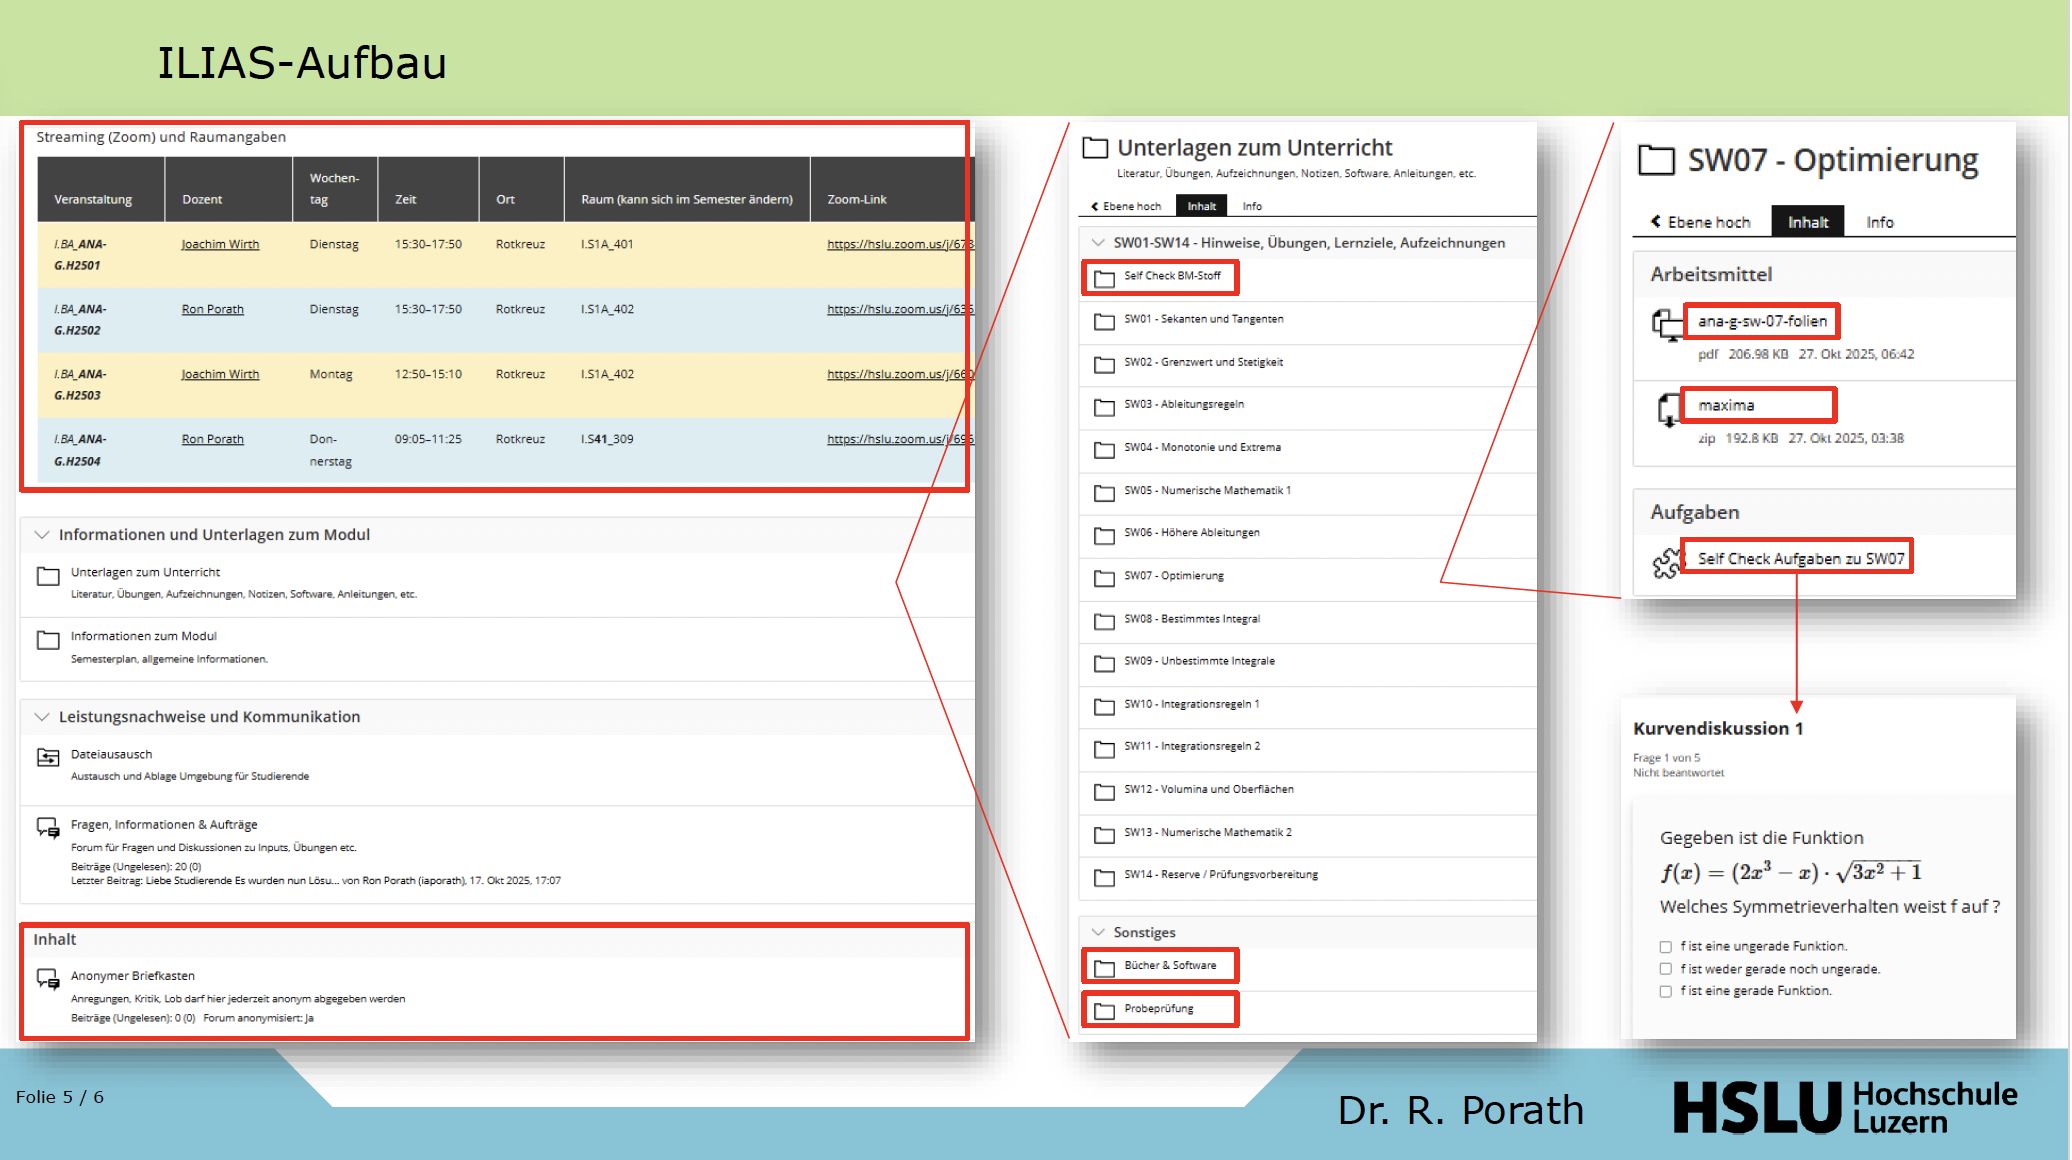Viewport: 2072px width, 1160px height.
Task: Click the Dateiaustausch exchange icon
Action: click(47, 758)
